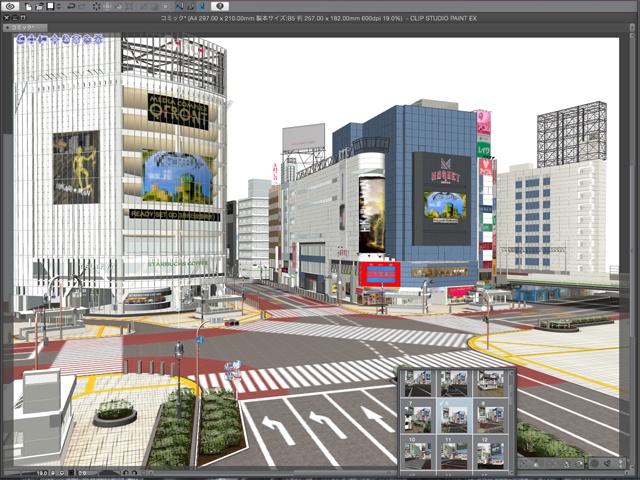640x480 pixels.
Task: Click zoom out button in status bar
Action: click(x=53, y=473)
